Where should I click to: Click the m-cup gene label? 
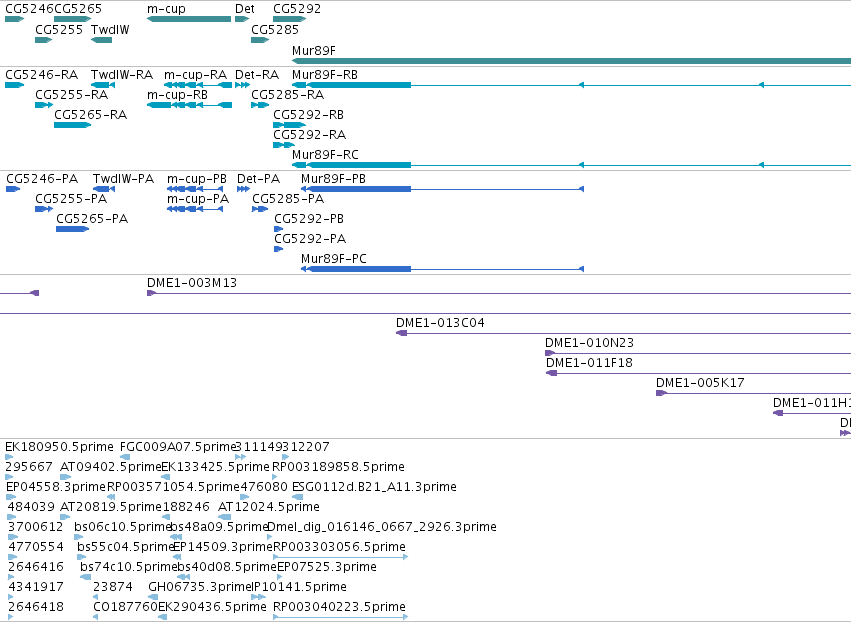[166, 9]
